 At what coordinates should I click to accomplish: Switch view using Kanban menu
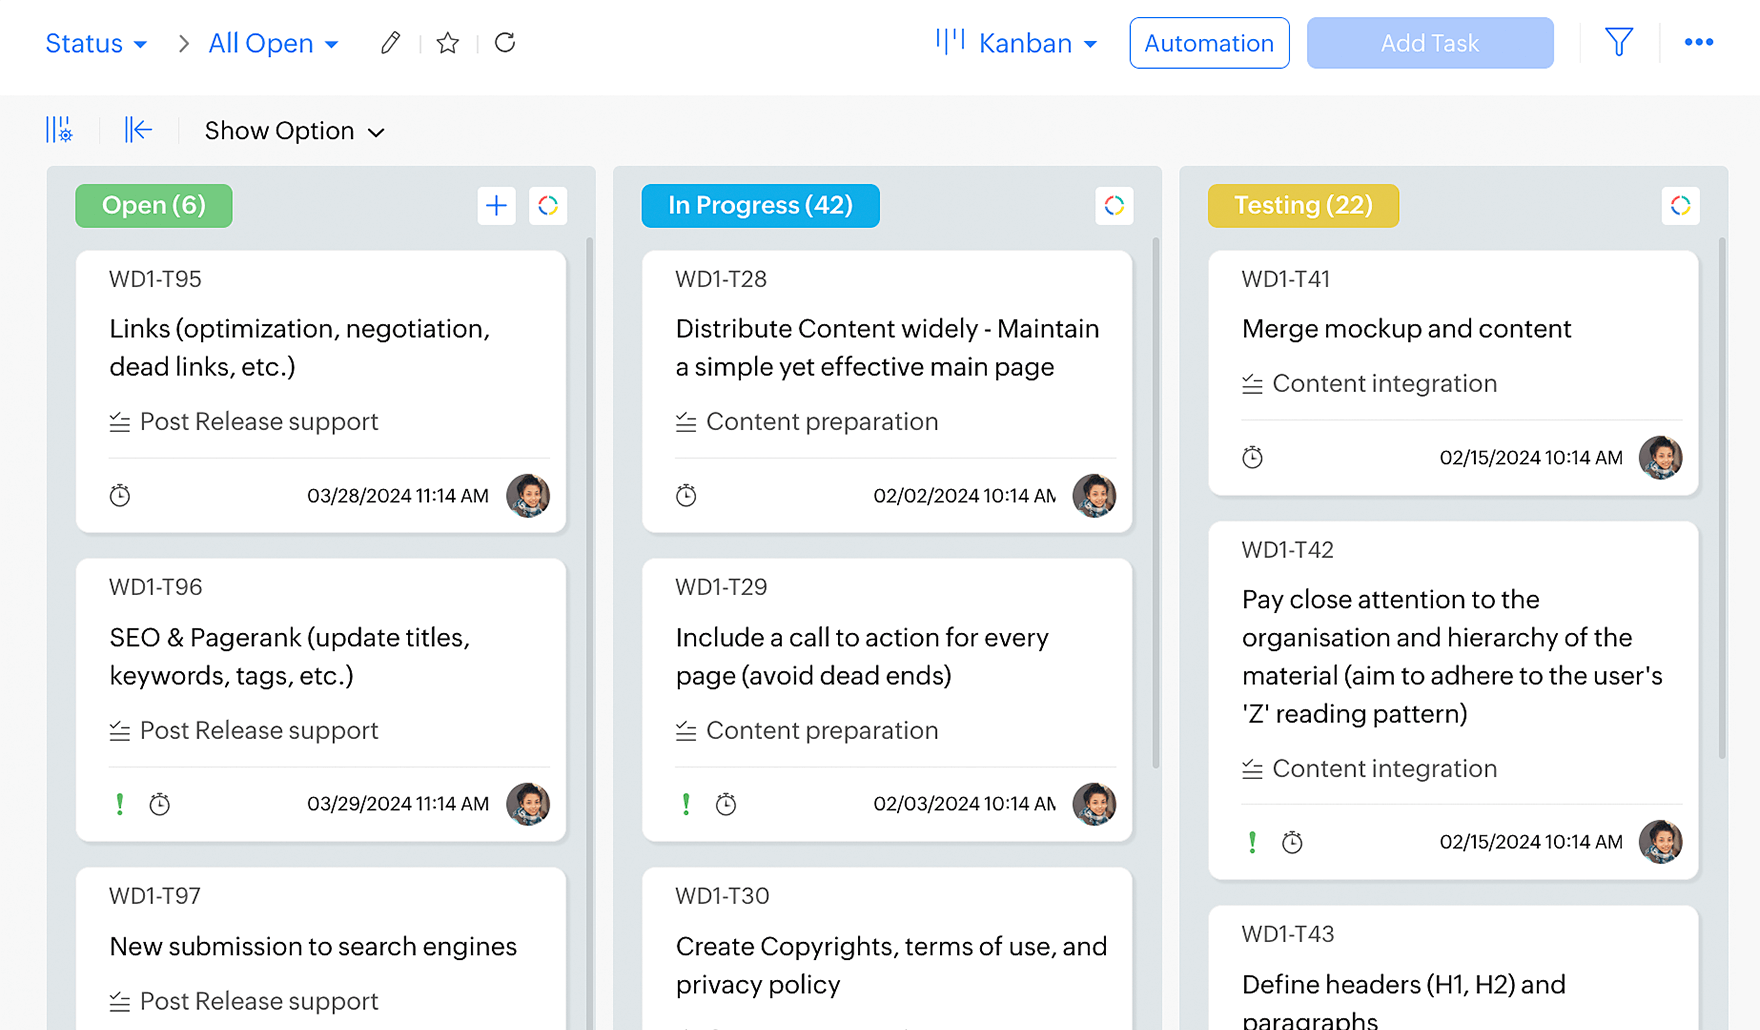(x=1017, y=43)
